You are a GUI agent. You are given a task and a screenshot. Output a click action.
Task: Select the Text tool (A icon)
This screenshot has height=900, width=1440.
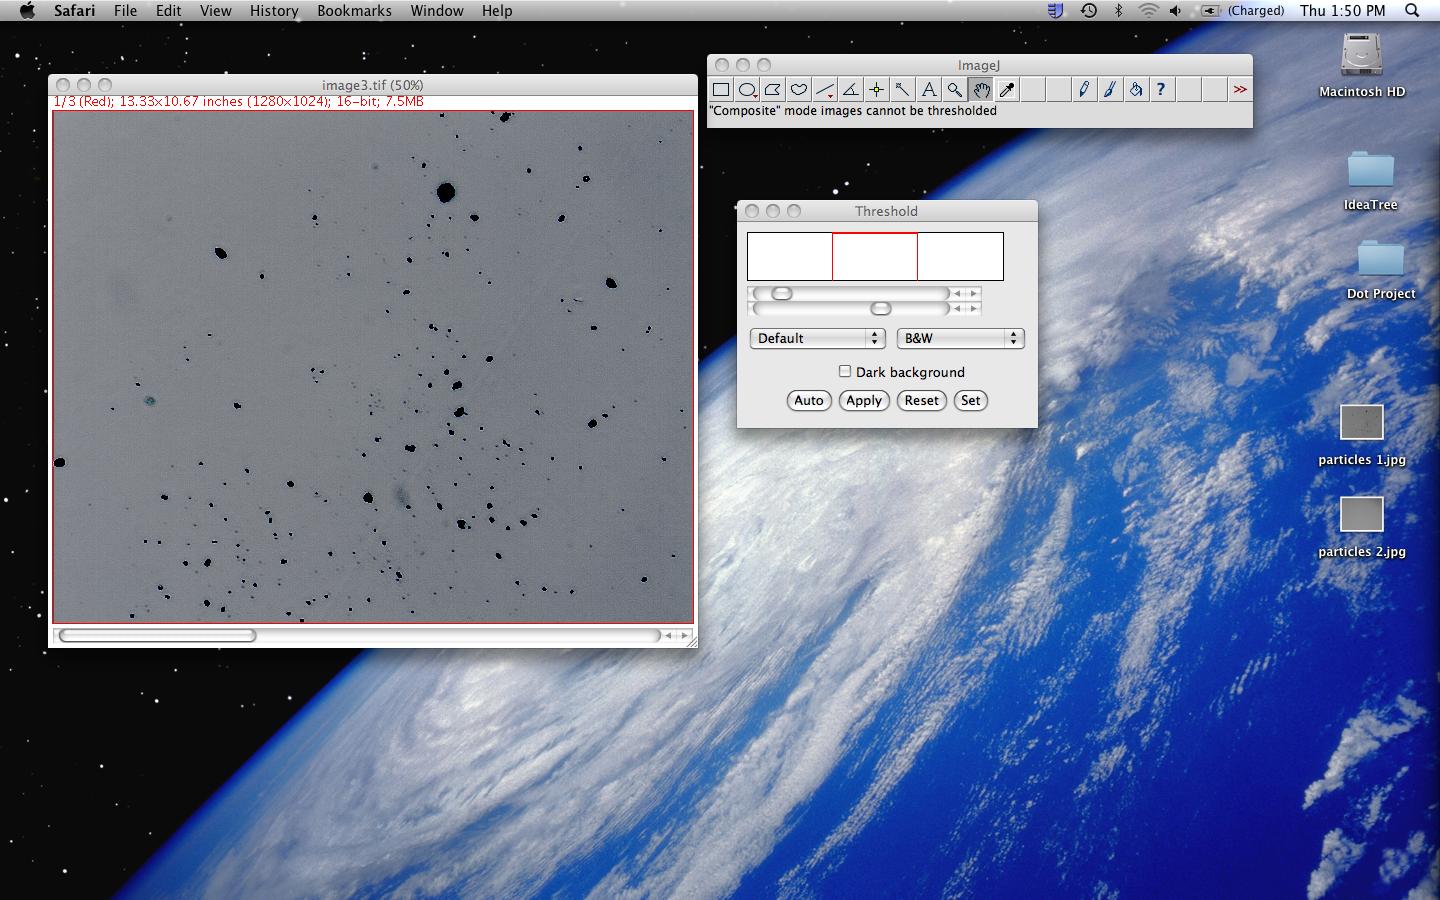[x=929, y=90]
